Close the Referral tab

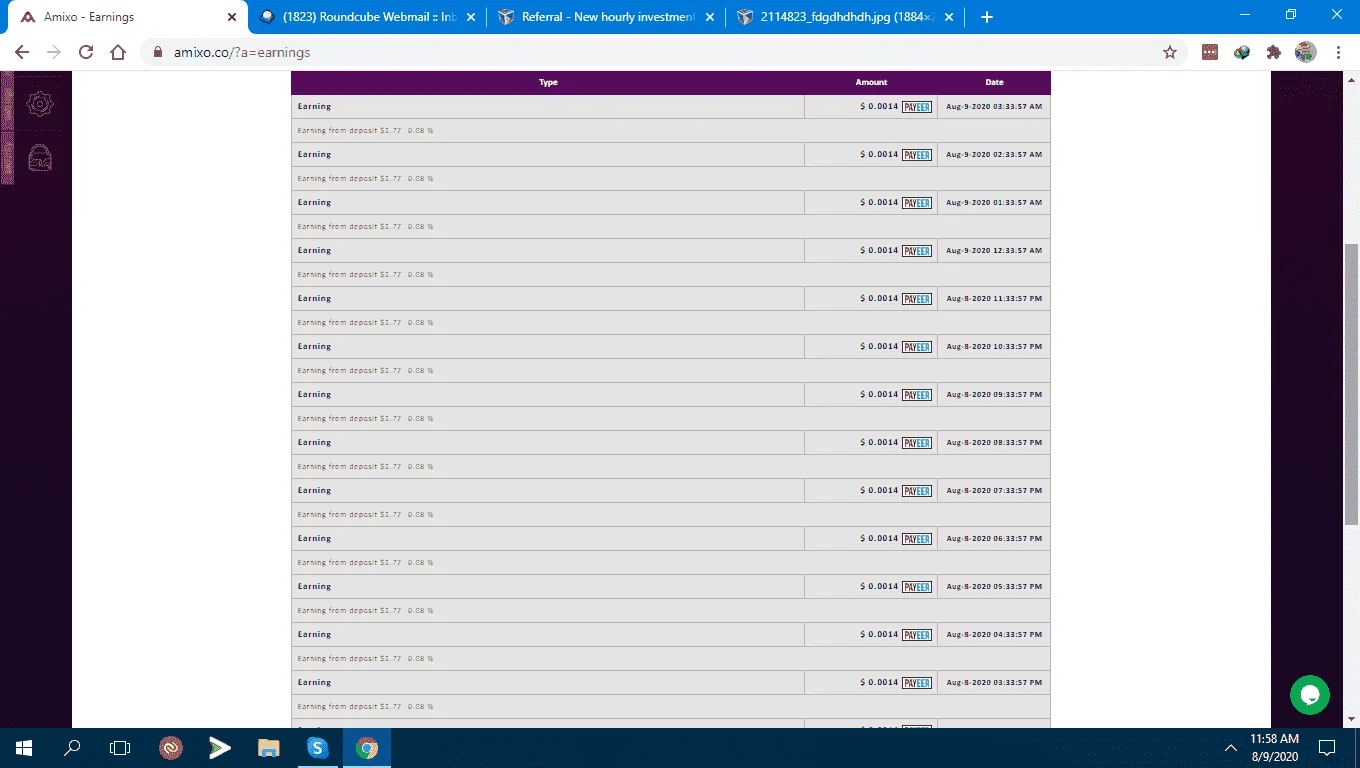pyautogui.click(x=710, y=17)
